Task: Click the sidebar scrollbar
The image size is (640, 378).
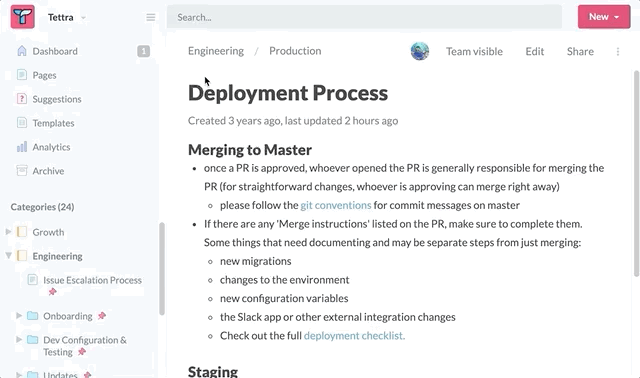Action: tap(162, 269)
